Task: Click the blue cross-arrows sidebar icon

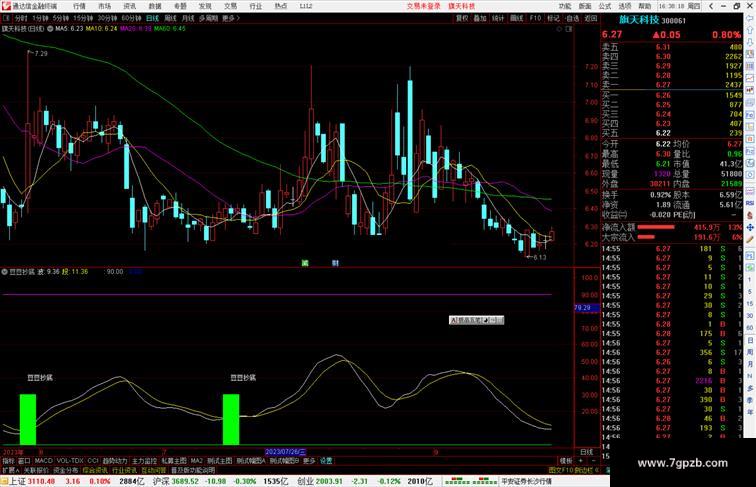Action: pos(750,227)
